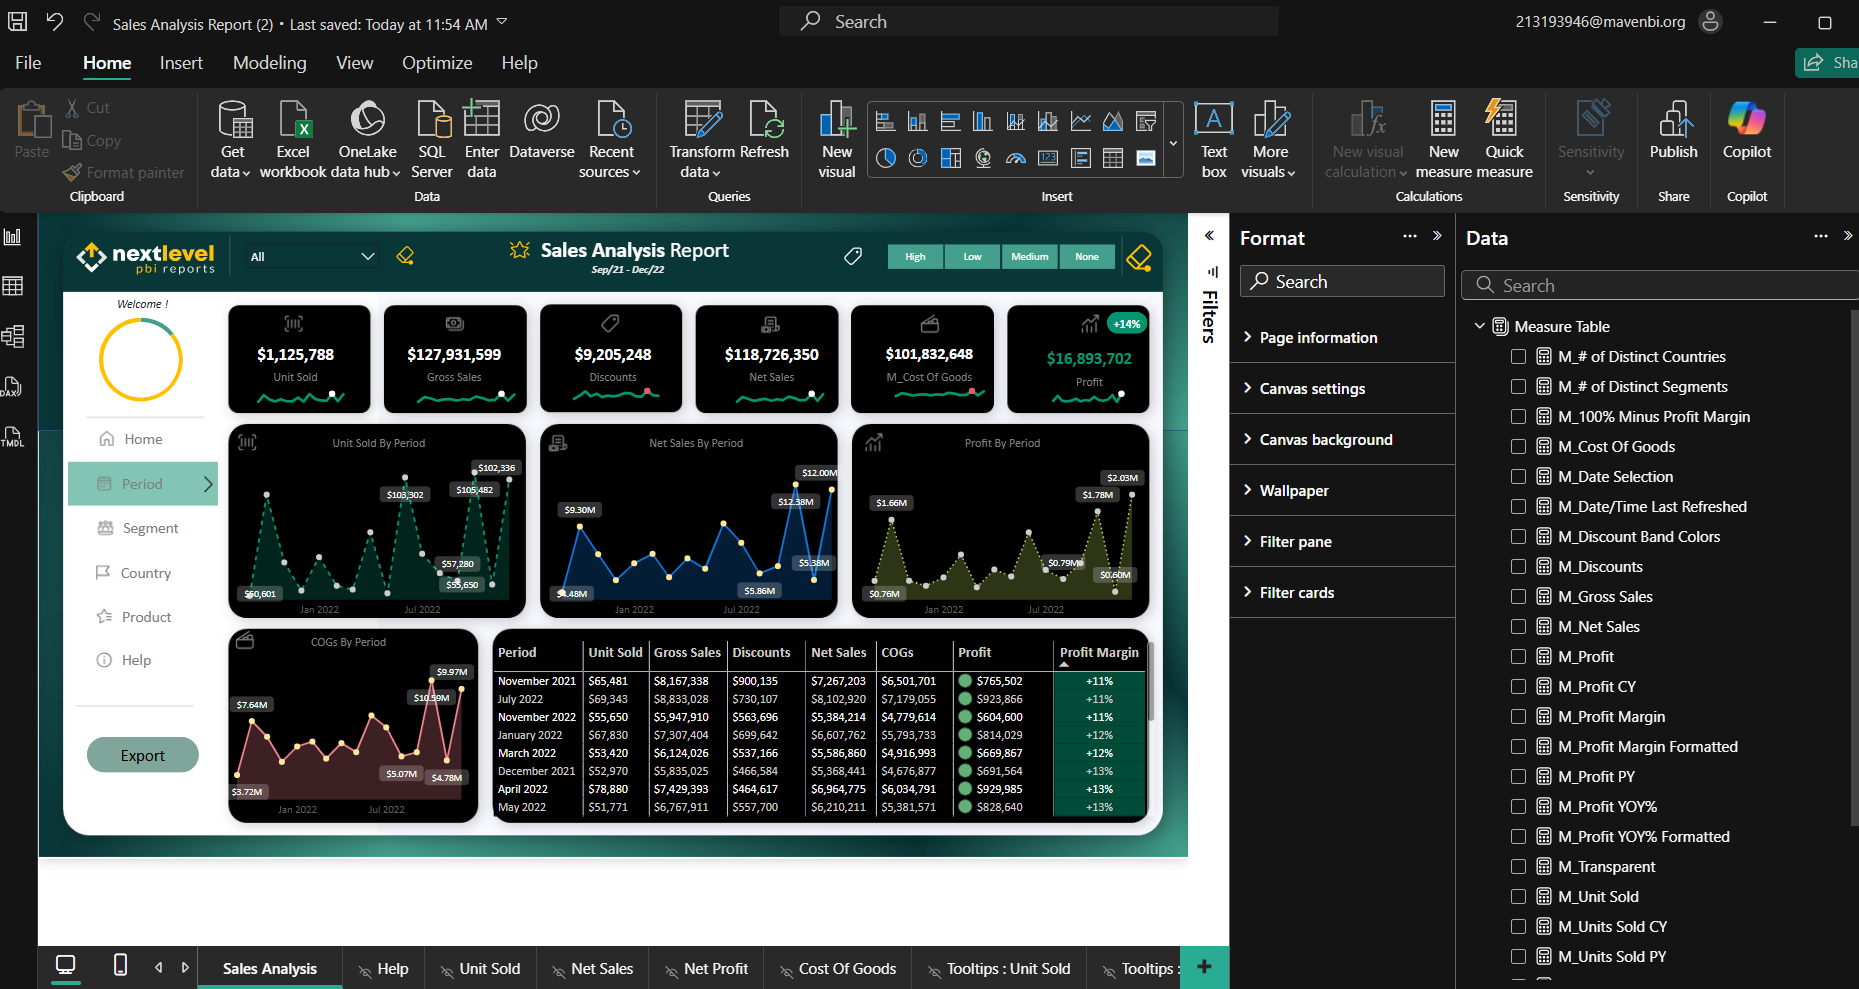
Task: Tick the M_Profit Margin checkbox
Action: (1518, 717)
